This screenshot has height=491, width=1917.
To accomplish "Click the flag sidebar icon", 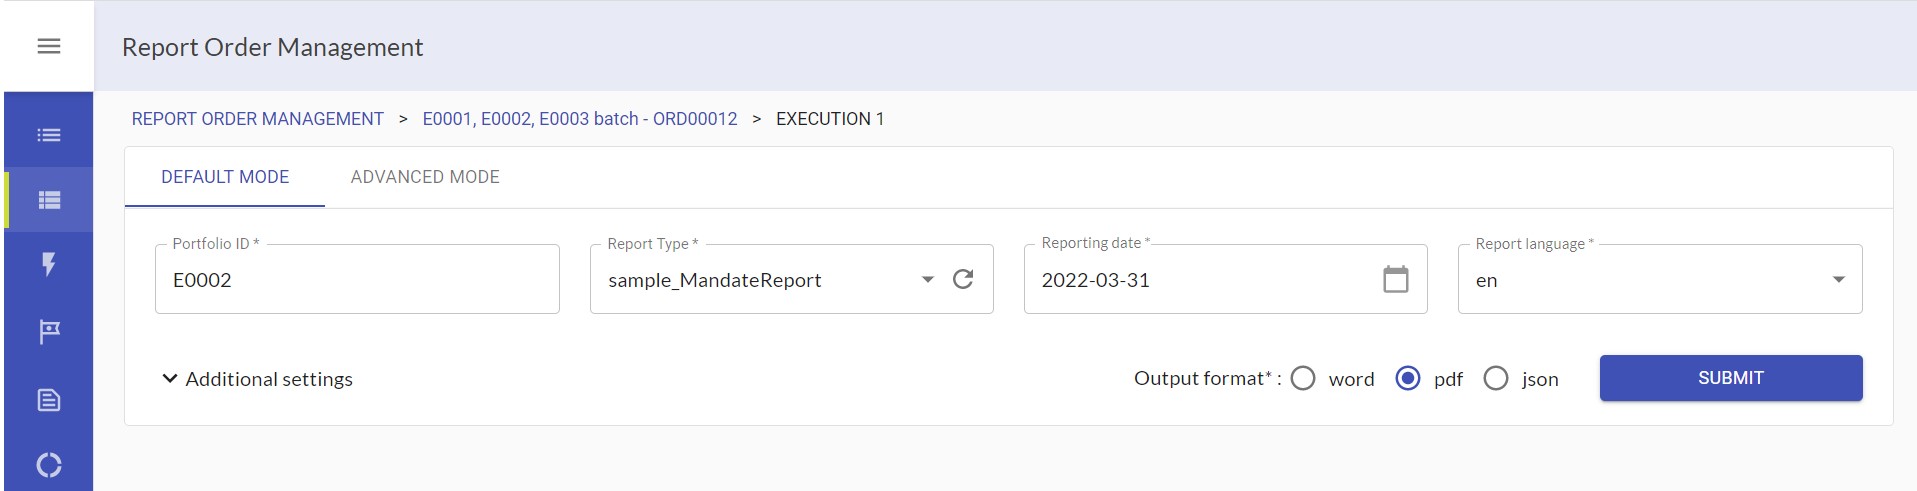I will click(48, 331).
